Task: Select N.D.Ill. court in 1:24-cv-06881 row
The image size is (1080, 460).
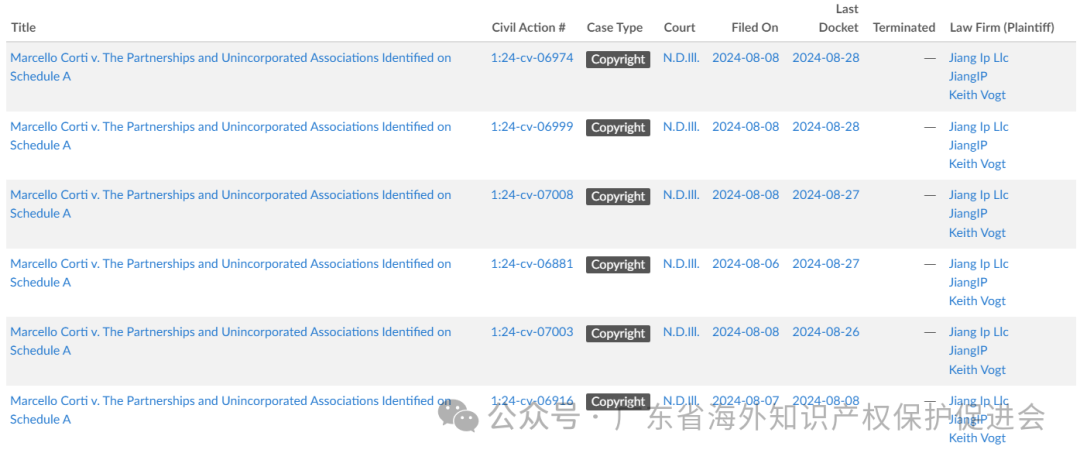Action: 681,264
